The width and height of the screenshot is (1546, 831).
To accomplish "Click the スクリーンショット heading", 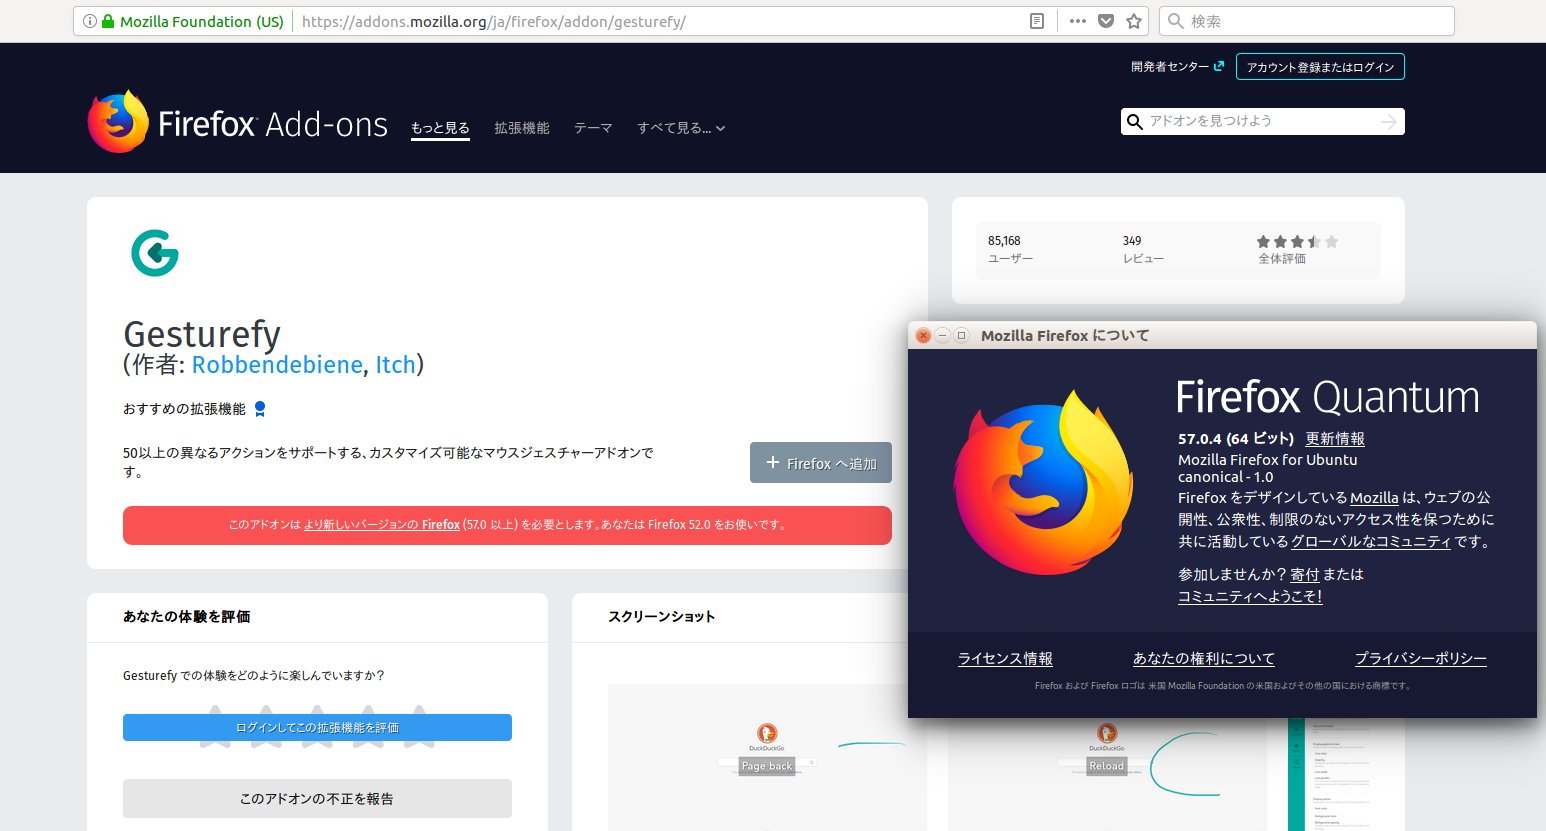I will 662,617.
